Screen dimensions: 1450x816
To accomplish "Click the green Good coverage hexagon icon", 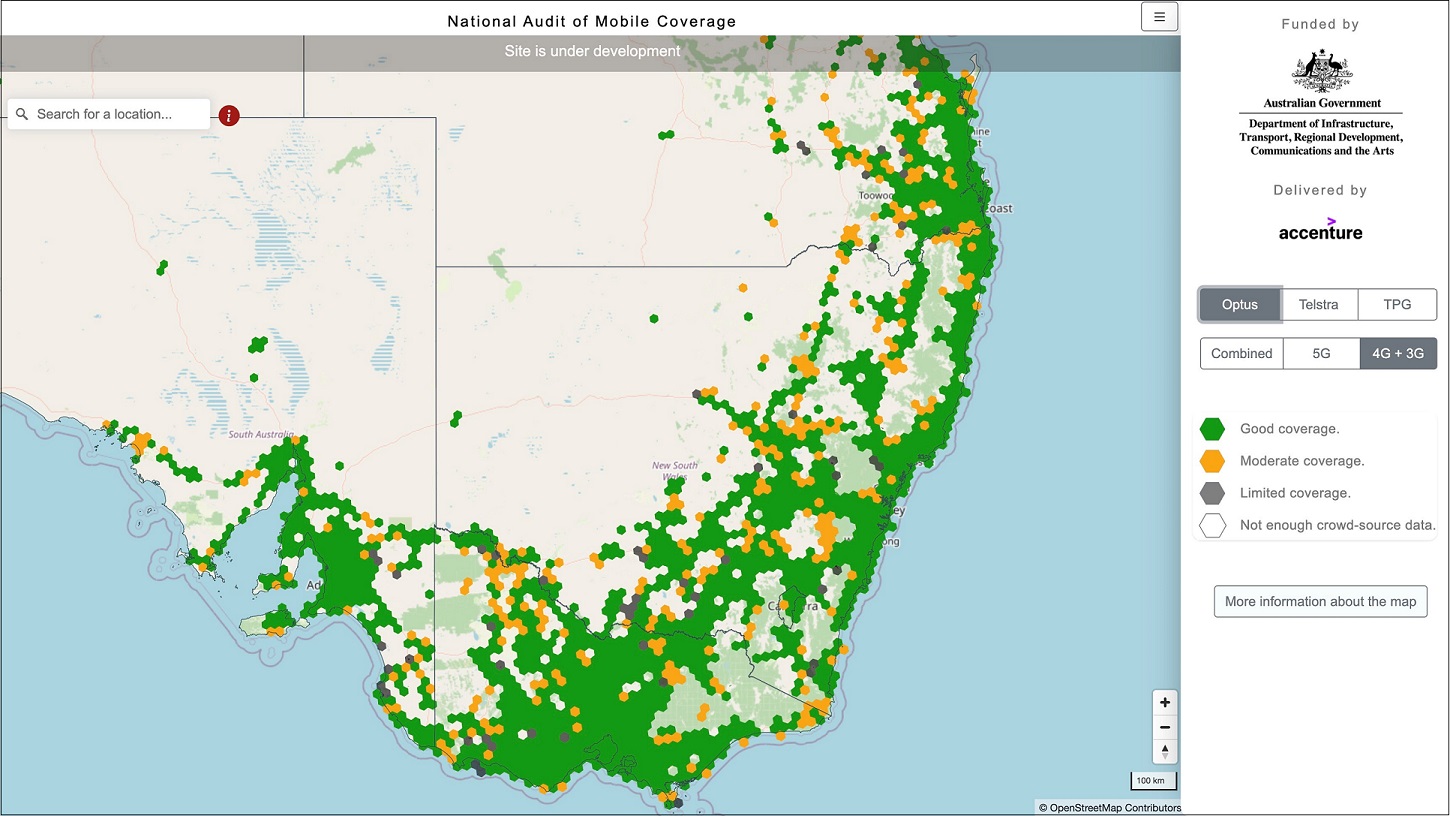I will (1212, 428).
